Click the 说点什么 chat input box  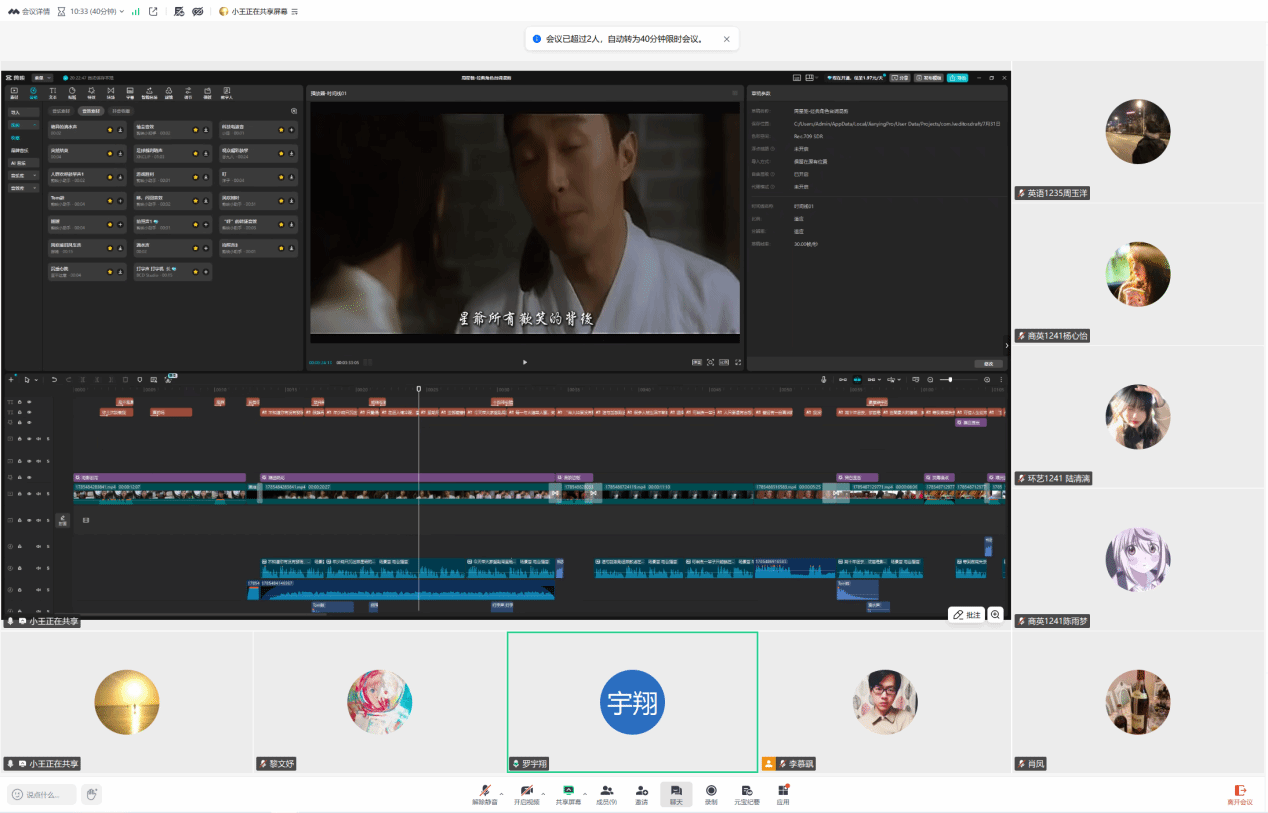pos(42,794)
